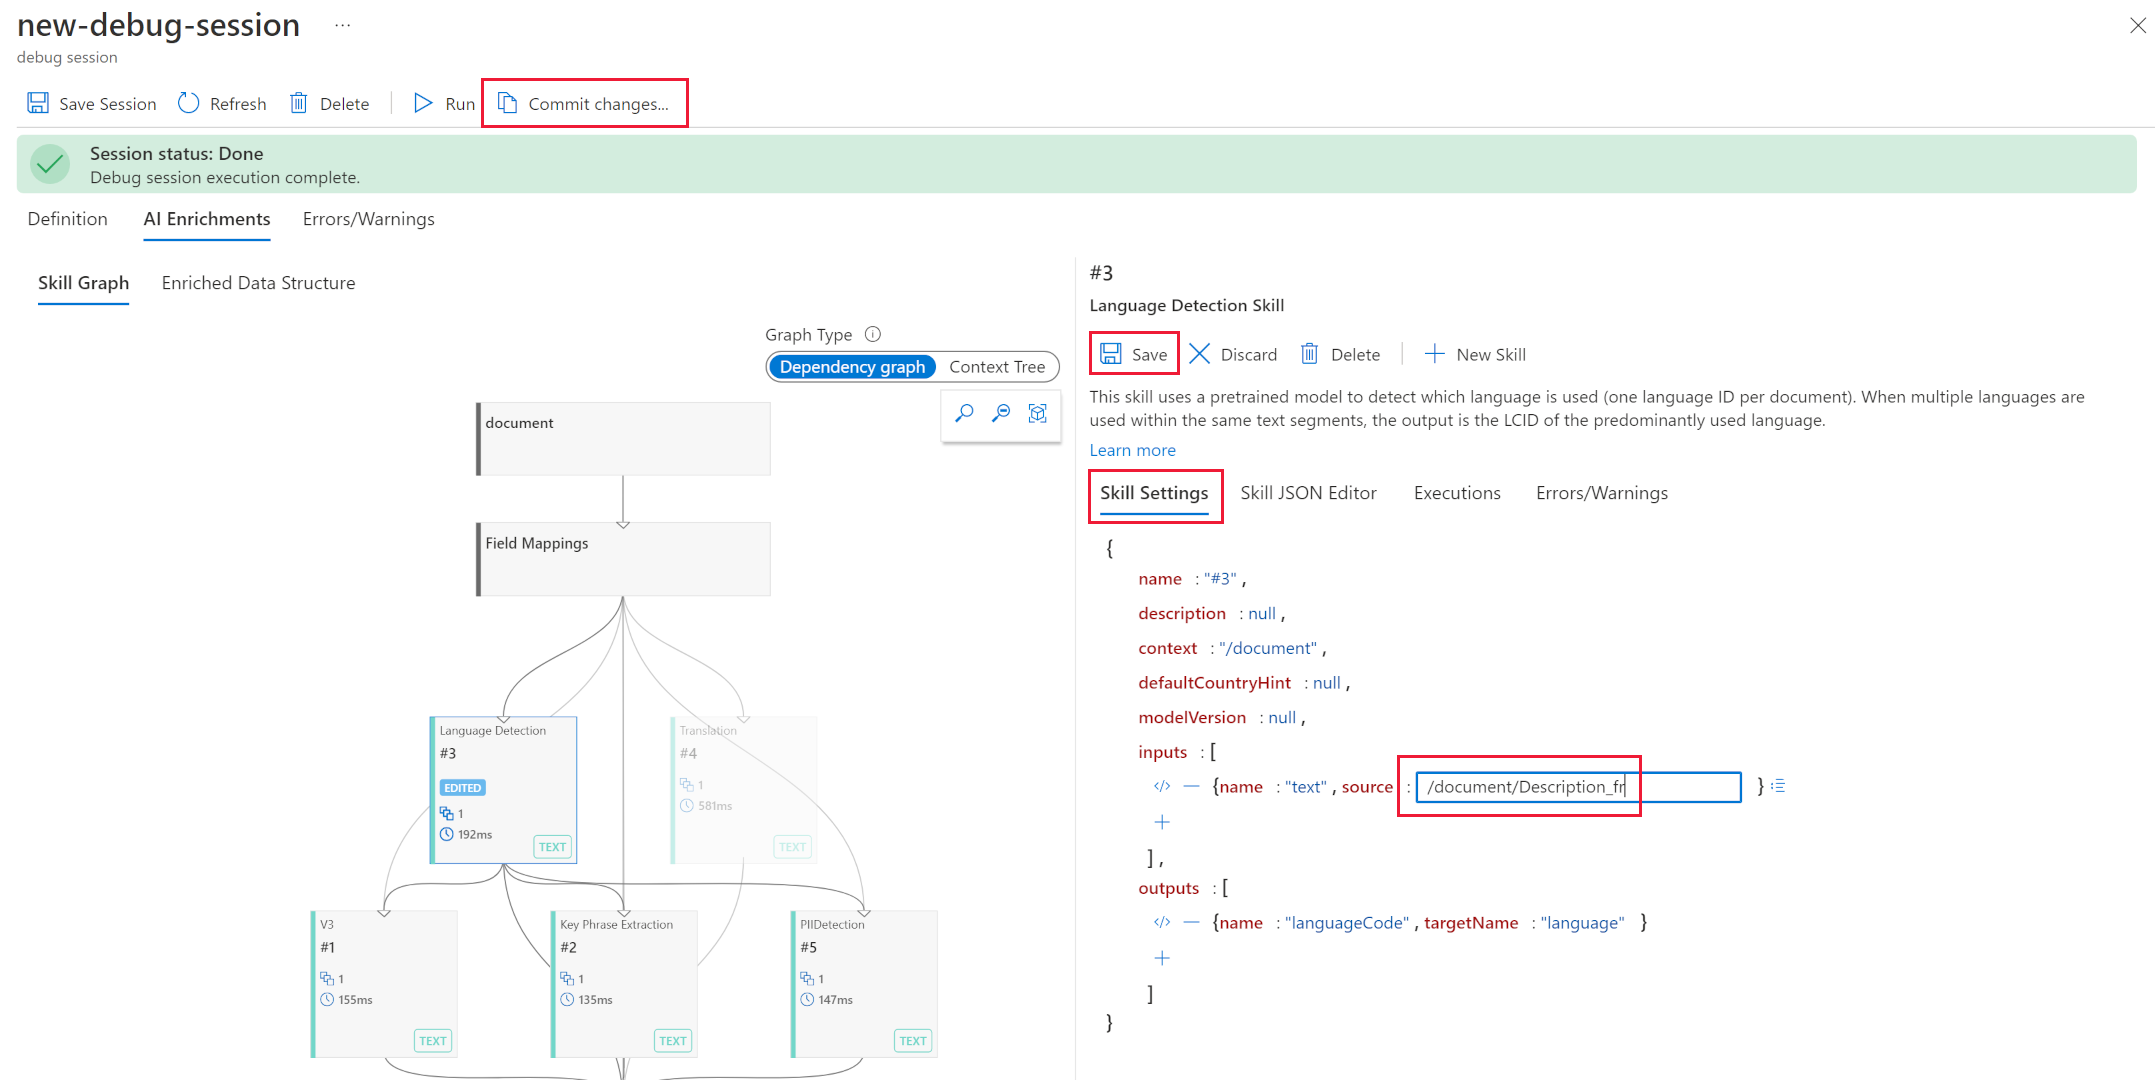The image size is (2155, 1080).
Task: Toggle code view for the text input
Action: [1161, 787]
